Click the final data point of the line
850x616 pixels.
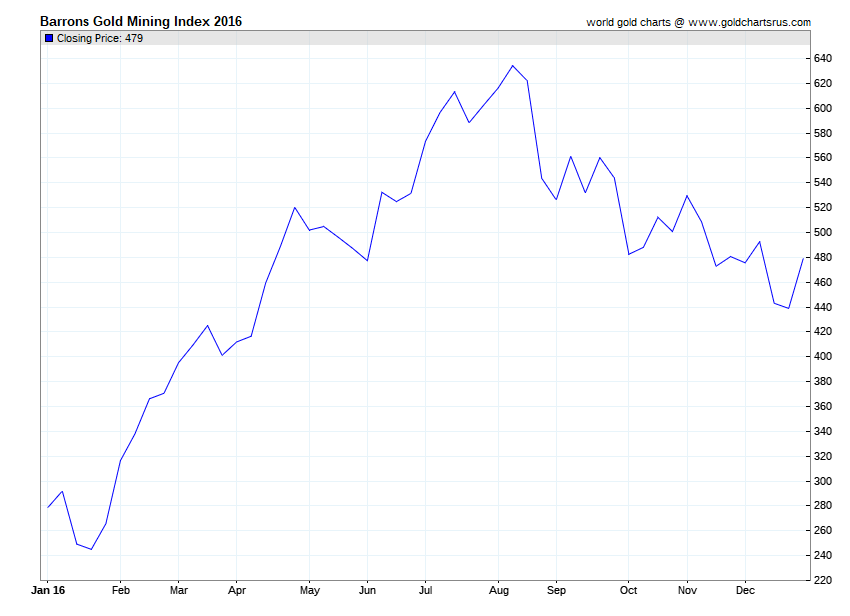(x=803, y=259)
